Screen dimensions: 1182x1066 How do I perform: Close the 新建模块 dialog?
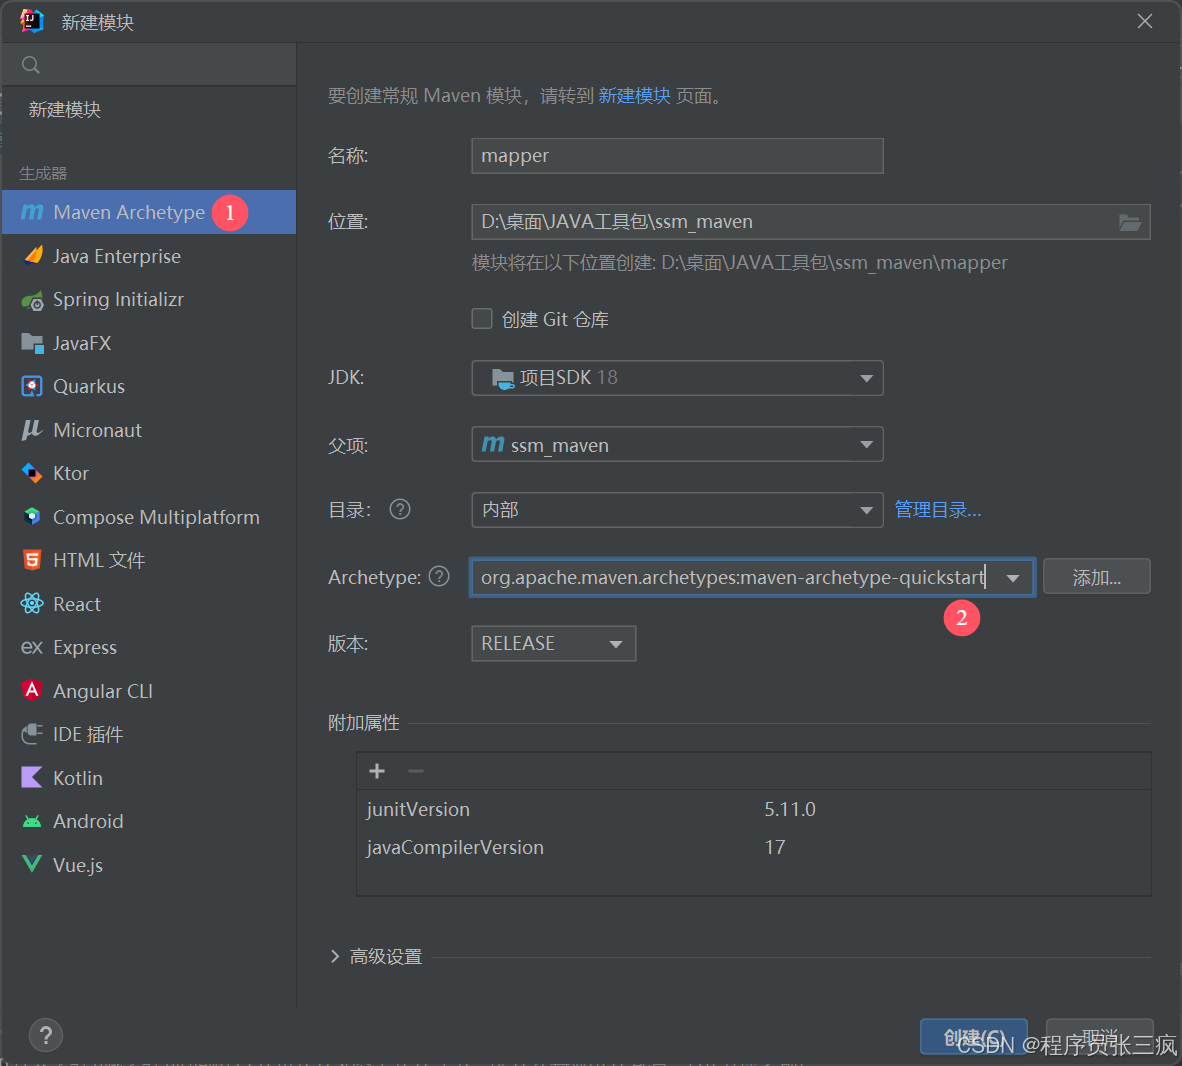click(1144, 21)
